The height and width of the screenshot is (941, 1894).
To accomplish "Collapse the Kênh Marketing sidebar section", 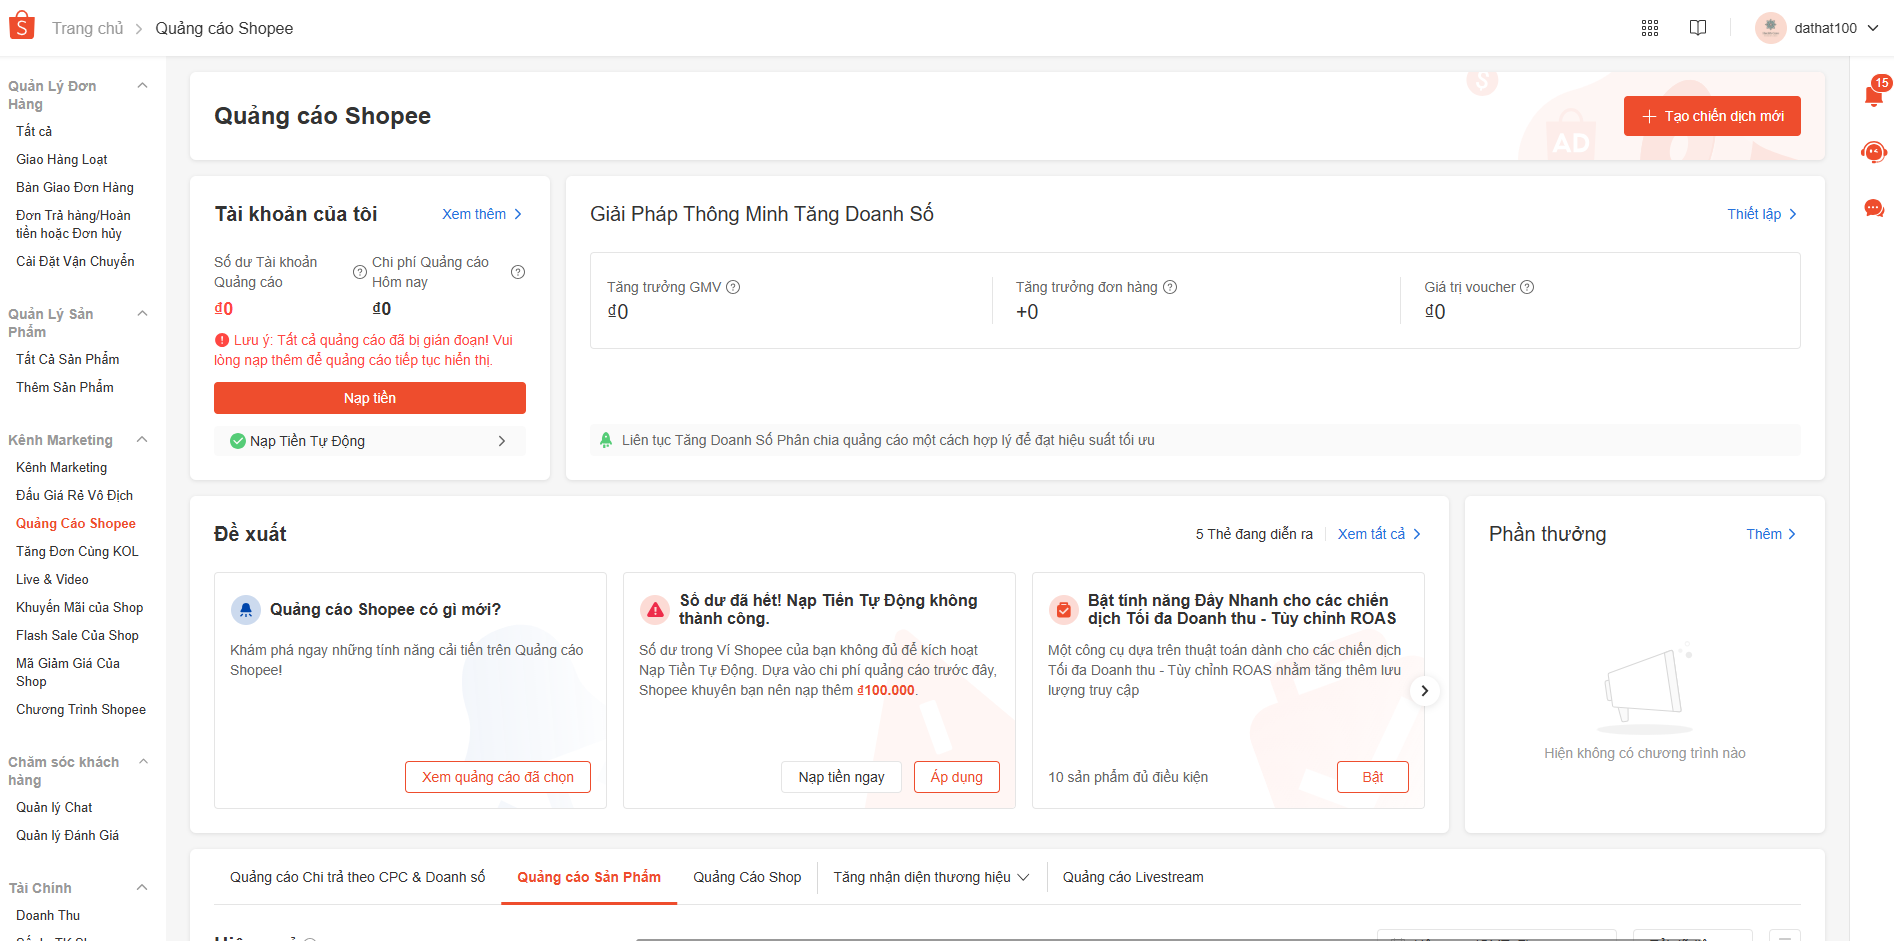I will pos(142,440).
